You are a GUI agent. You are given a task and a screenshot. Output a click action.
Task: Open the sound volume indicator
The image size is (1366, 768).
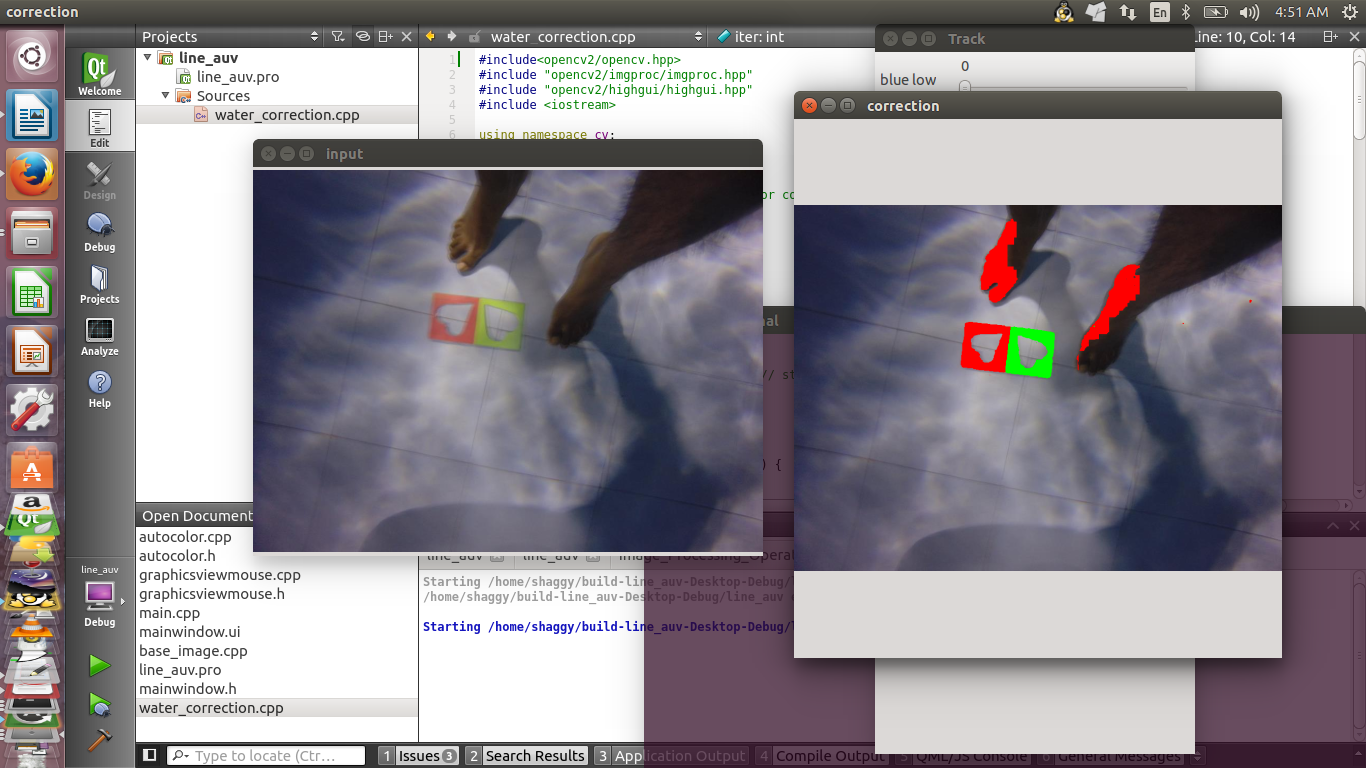[x=1249, y=12]
